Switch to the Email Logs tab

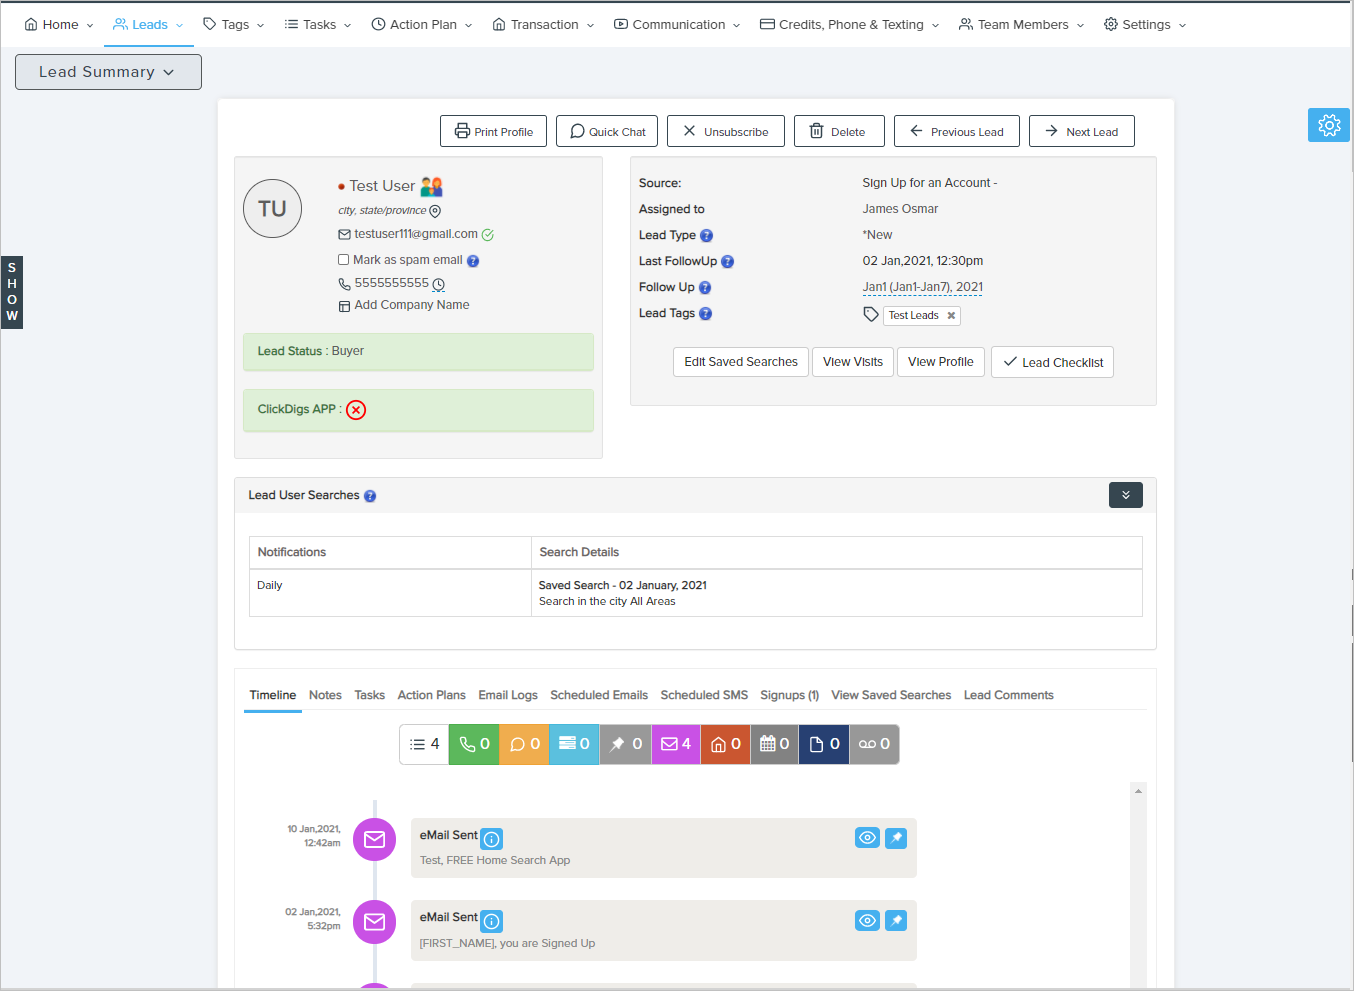click(507, 695)
